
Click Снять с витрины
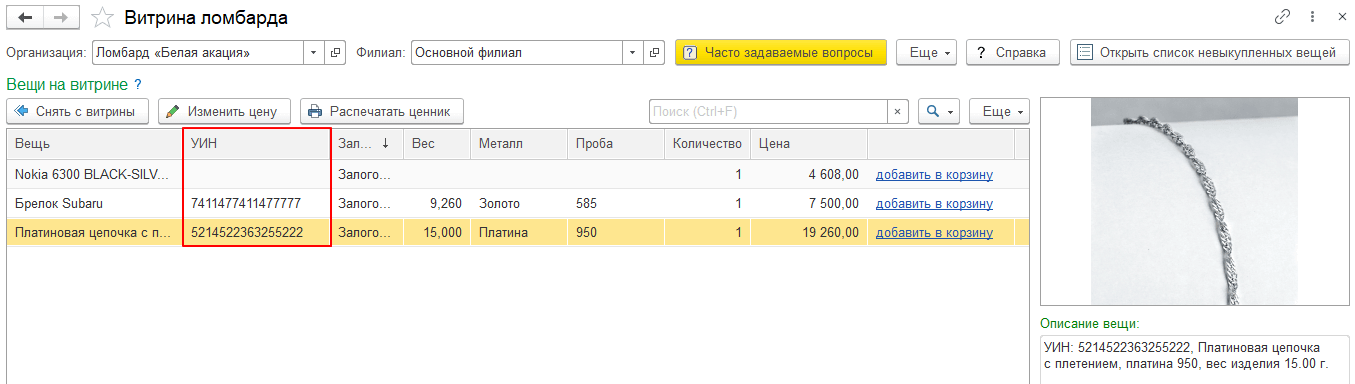(x=78, y=111)
